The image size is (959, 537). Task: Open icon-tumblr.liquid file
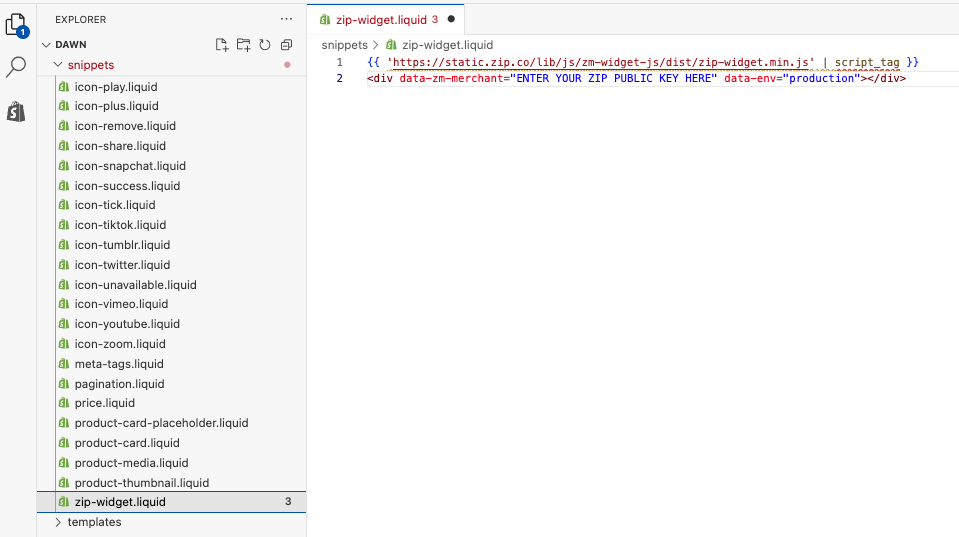tap(171, 245)
